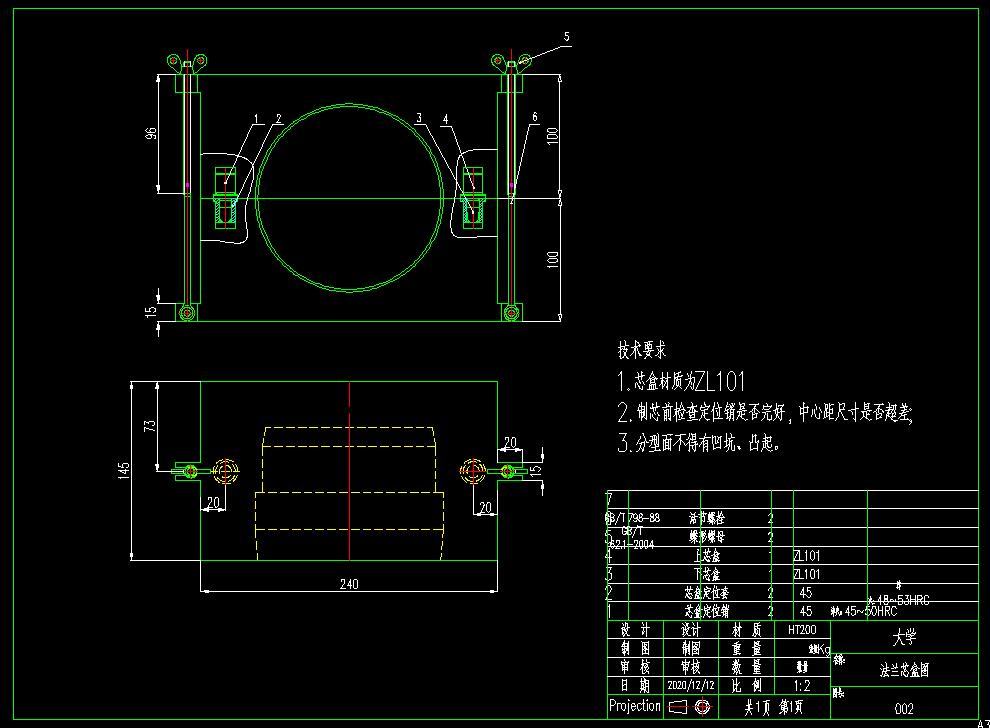Click quantity 2 in the 活节螺栓 row
The width and height of the screenshot is (990, 728).
(770, 518)
